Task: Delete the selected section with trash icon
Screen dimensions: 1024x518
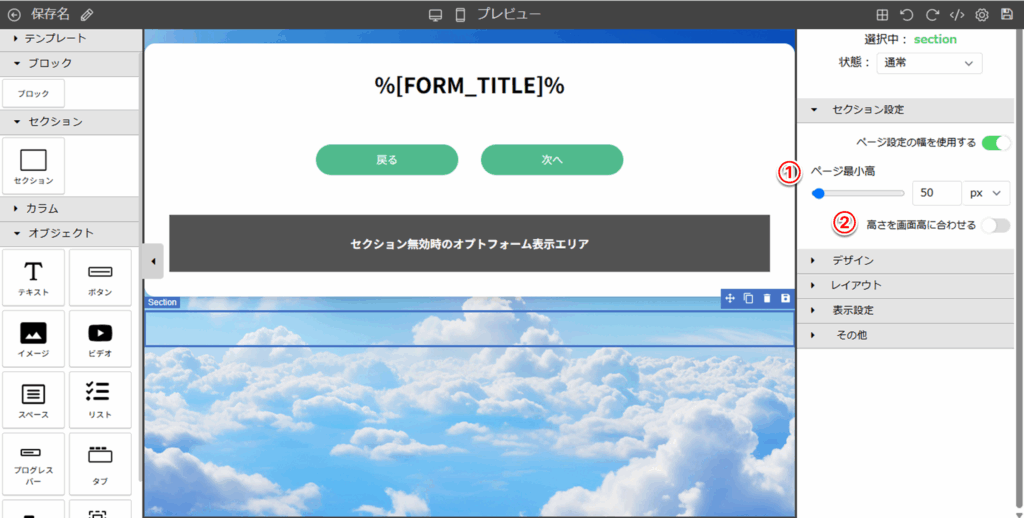Action: 767,298
